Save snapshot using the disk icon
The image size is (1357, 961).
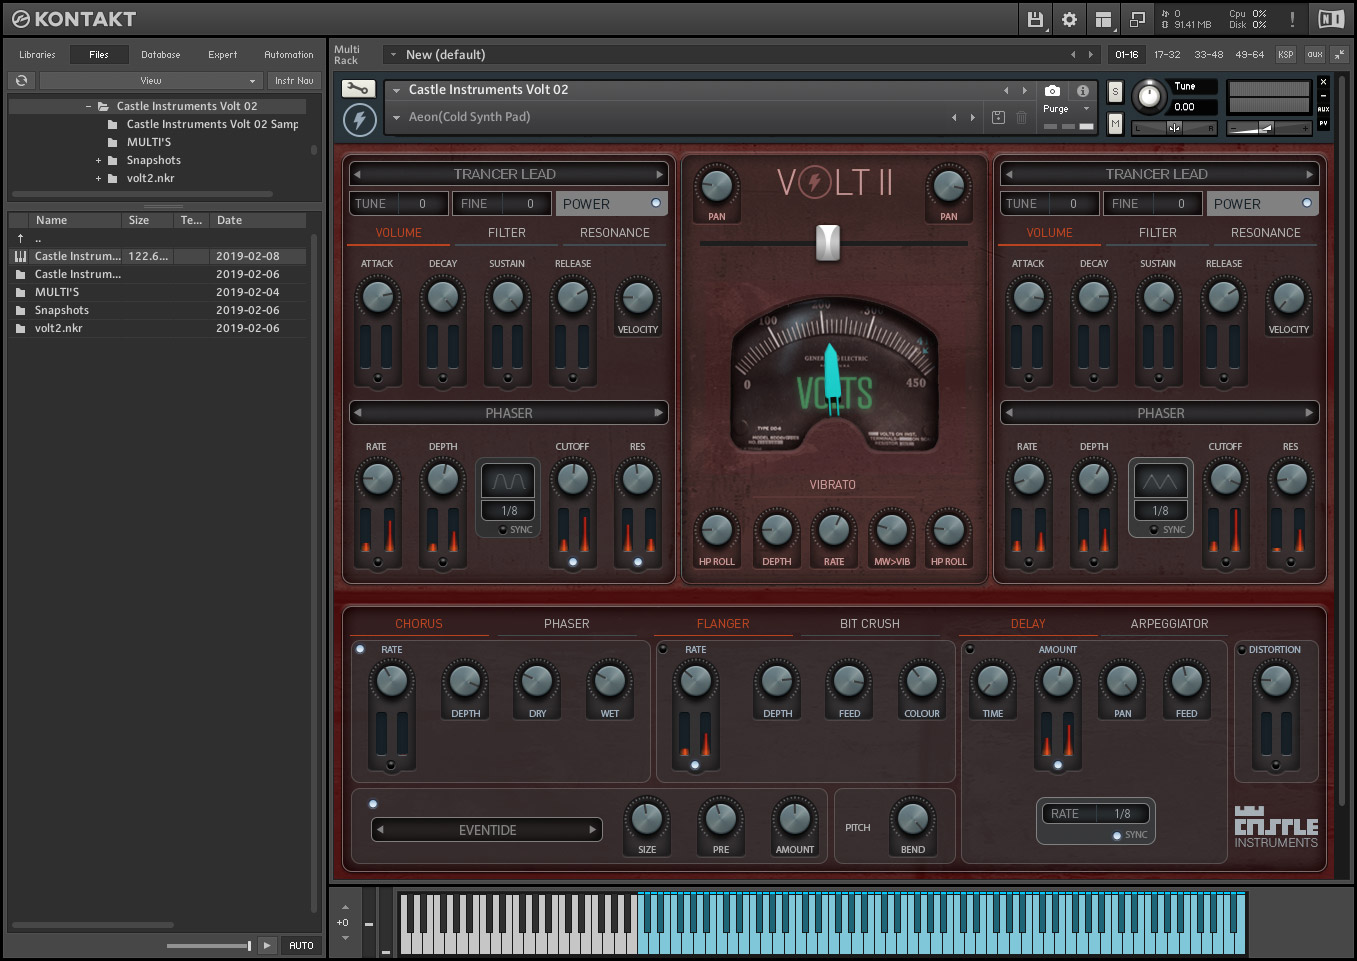pos(998,117)
